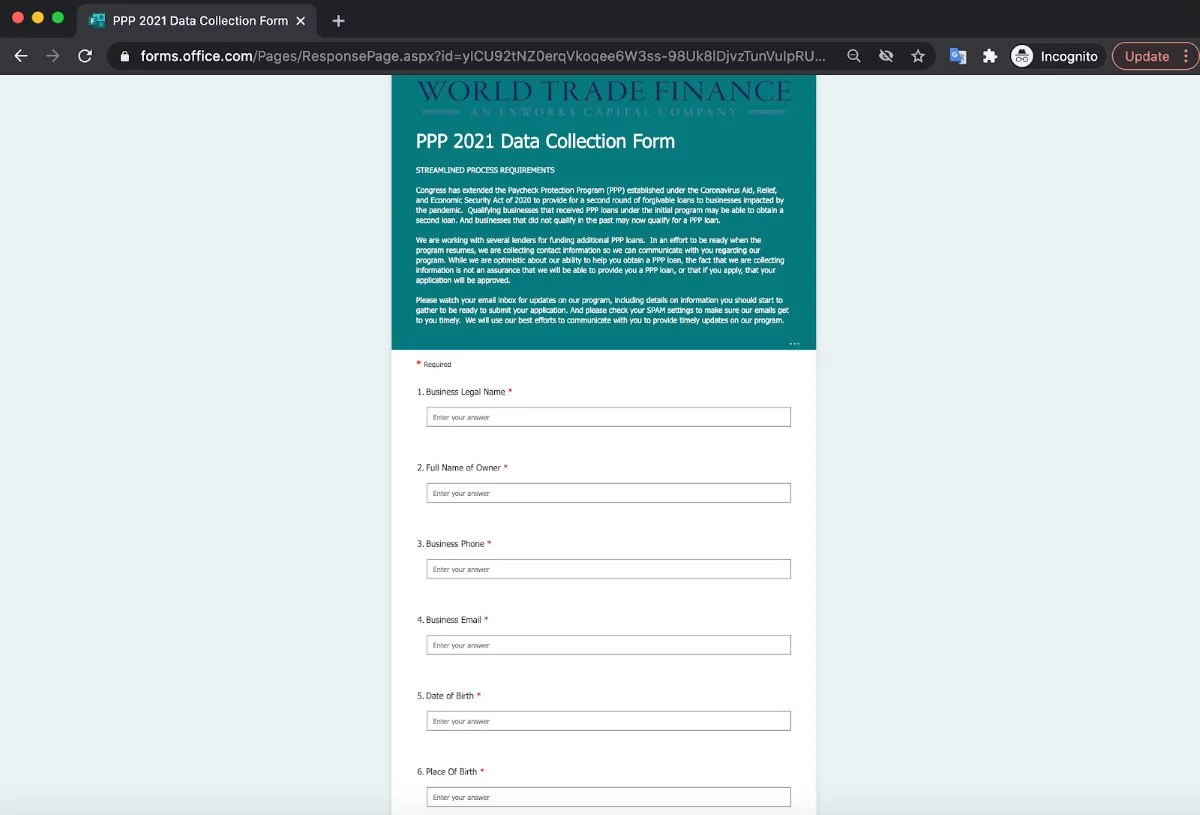
Task: Reload the page with the refresh icon
Action: point(85,56)
